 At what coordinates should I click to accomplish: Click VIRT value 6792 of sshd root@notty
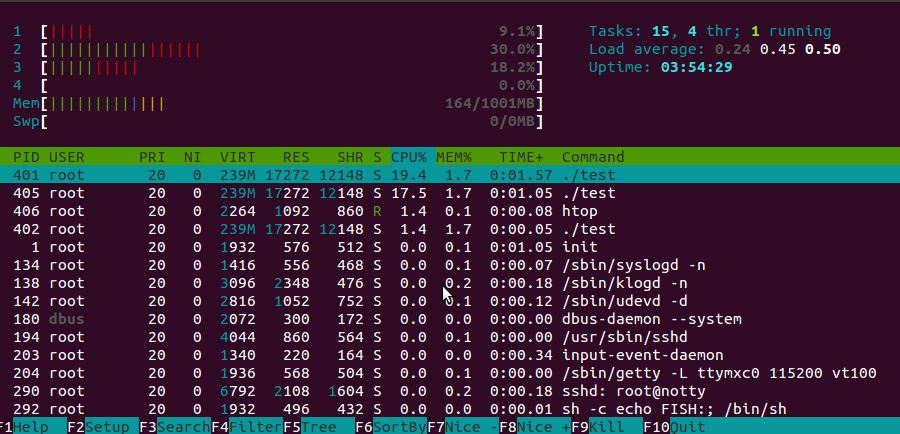[238, 392]
